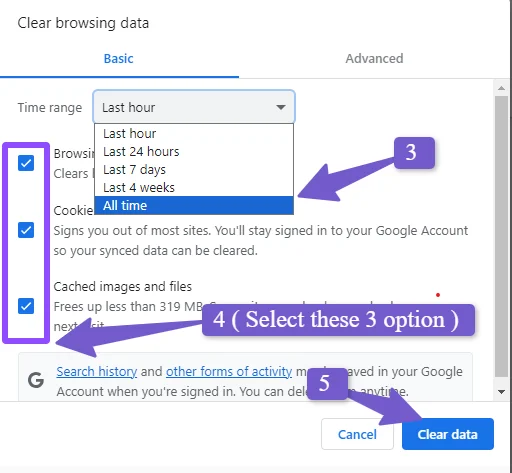Viewport: 512px width, 473px height.
Task: Uncheck the Browsing history checkbox
Action: pos(26,163)
